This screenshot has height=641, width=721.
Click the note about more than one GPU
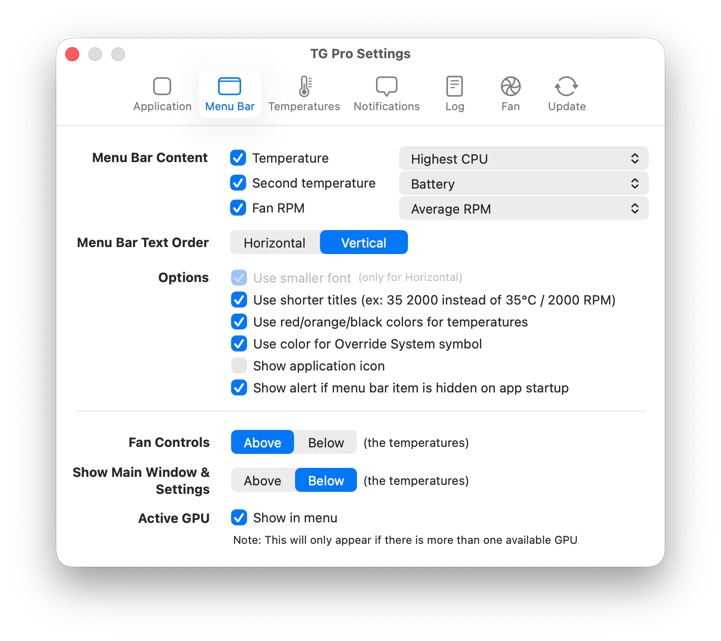coord(405,540)
